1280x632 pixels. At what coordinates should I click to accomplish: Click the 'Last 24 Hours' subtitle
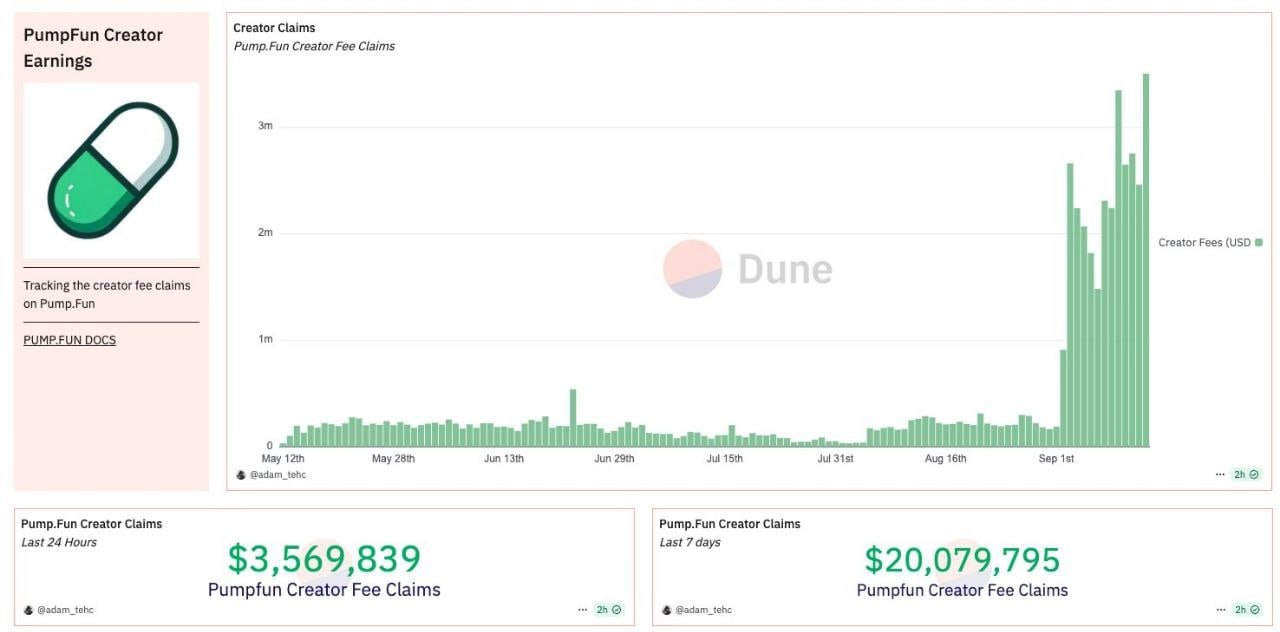coord(59,542)
